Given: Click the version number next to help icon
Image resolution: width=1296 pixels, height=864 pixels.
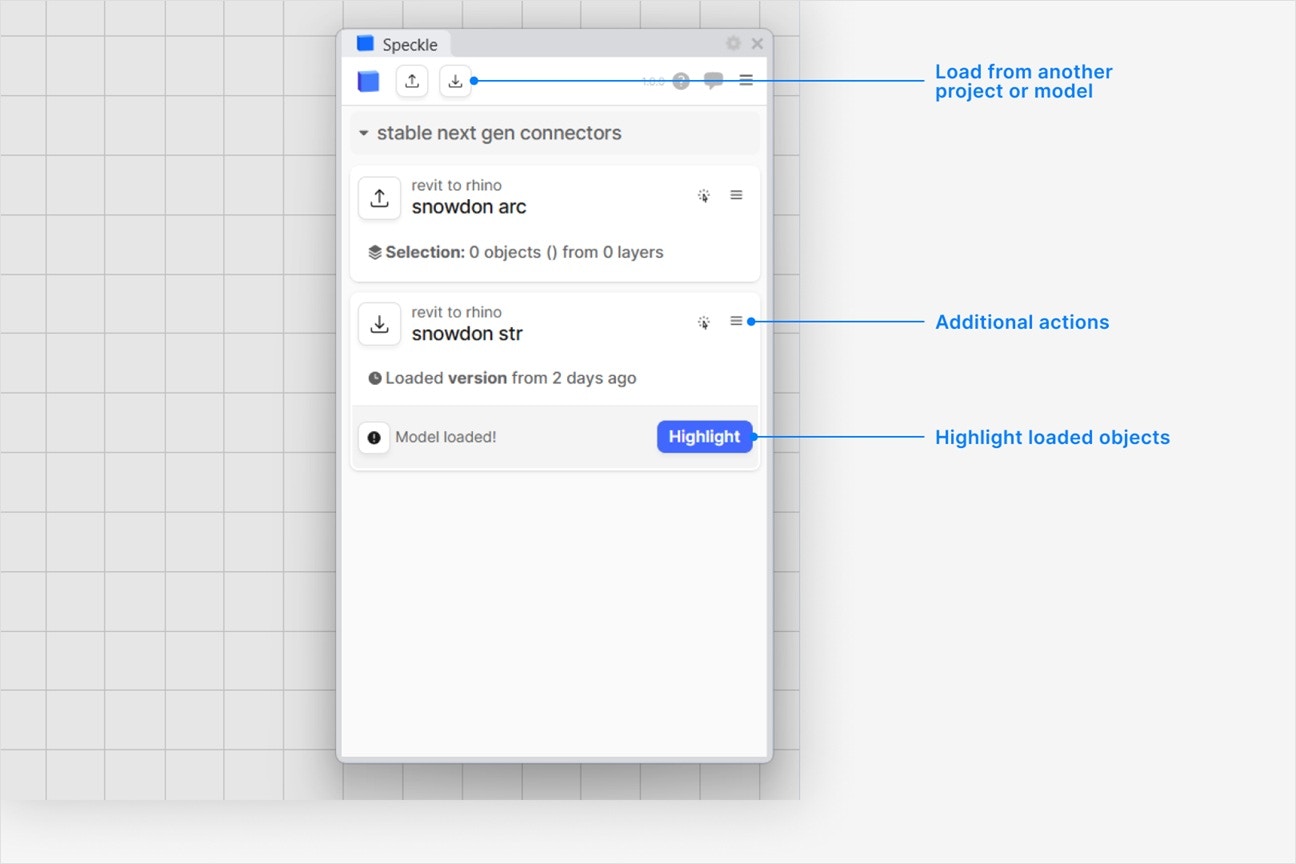Looking at the screenshot, I should (x=653, y=81).
